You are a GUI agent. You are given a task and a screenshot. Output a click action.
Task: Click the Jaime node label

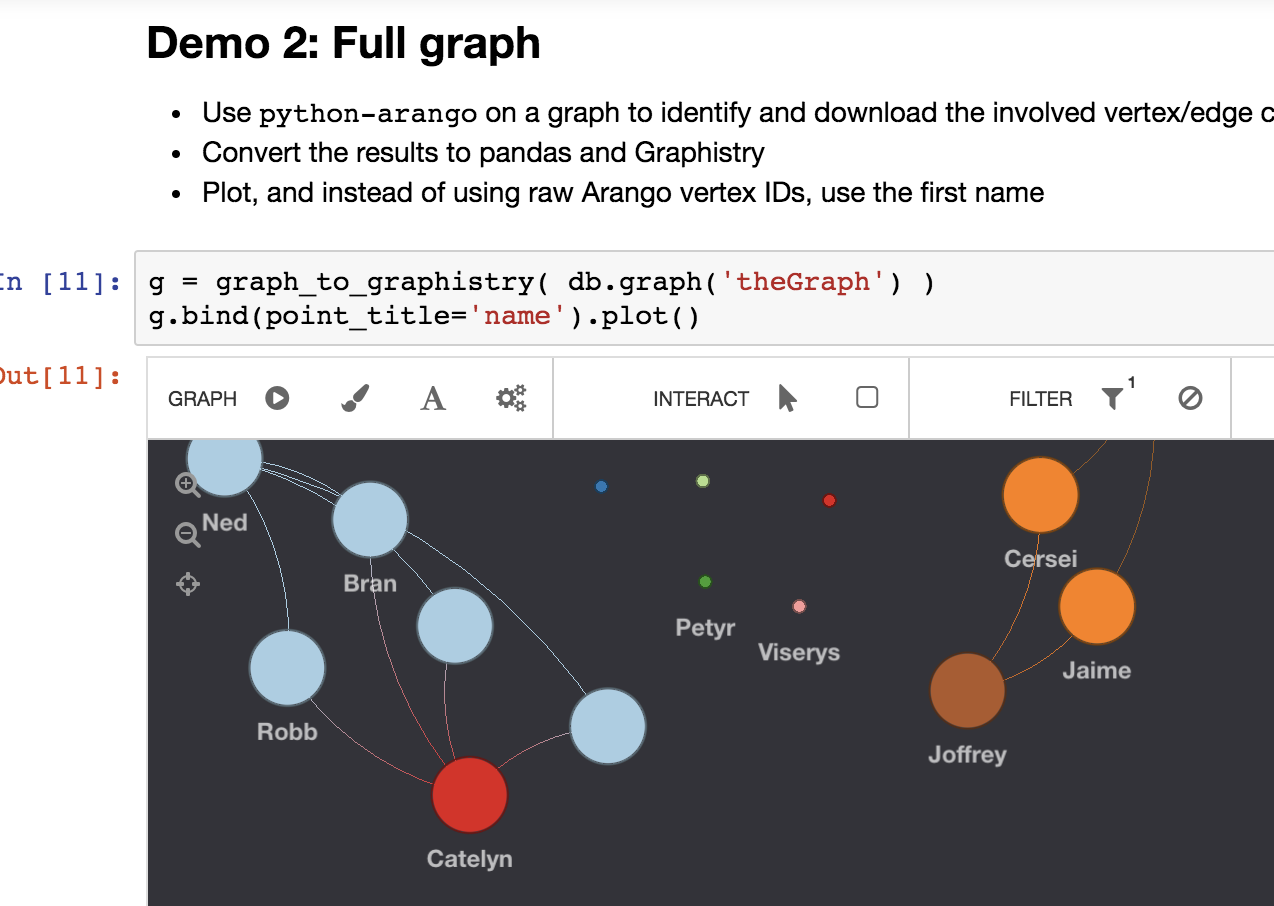coord(1097,670)
